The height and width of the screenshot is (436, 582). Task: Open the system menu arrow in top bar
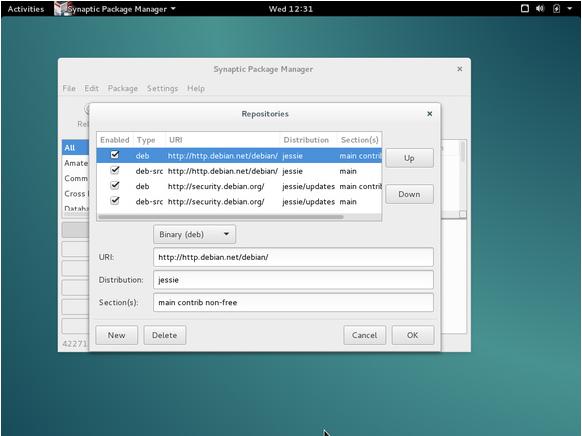[569, 9]
